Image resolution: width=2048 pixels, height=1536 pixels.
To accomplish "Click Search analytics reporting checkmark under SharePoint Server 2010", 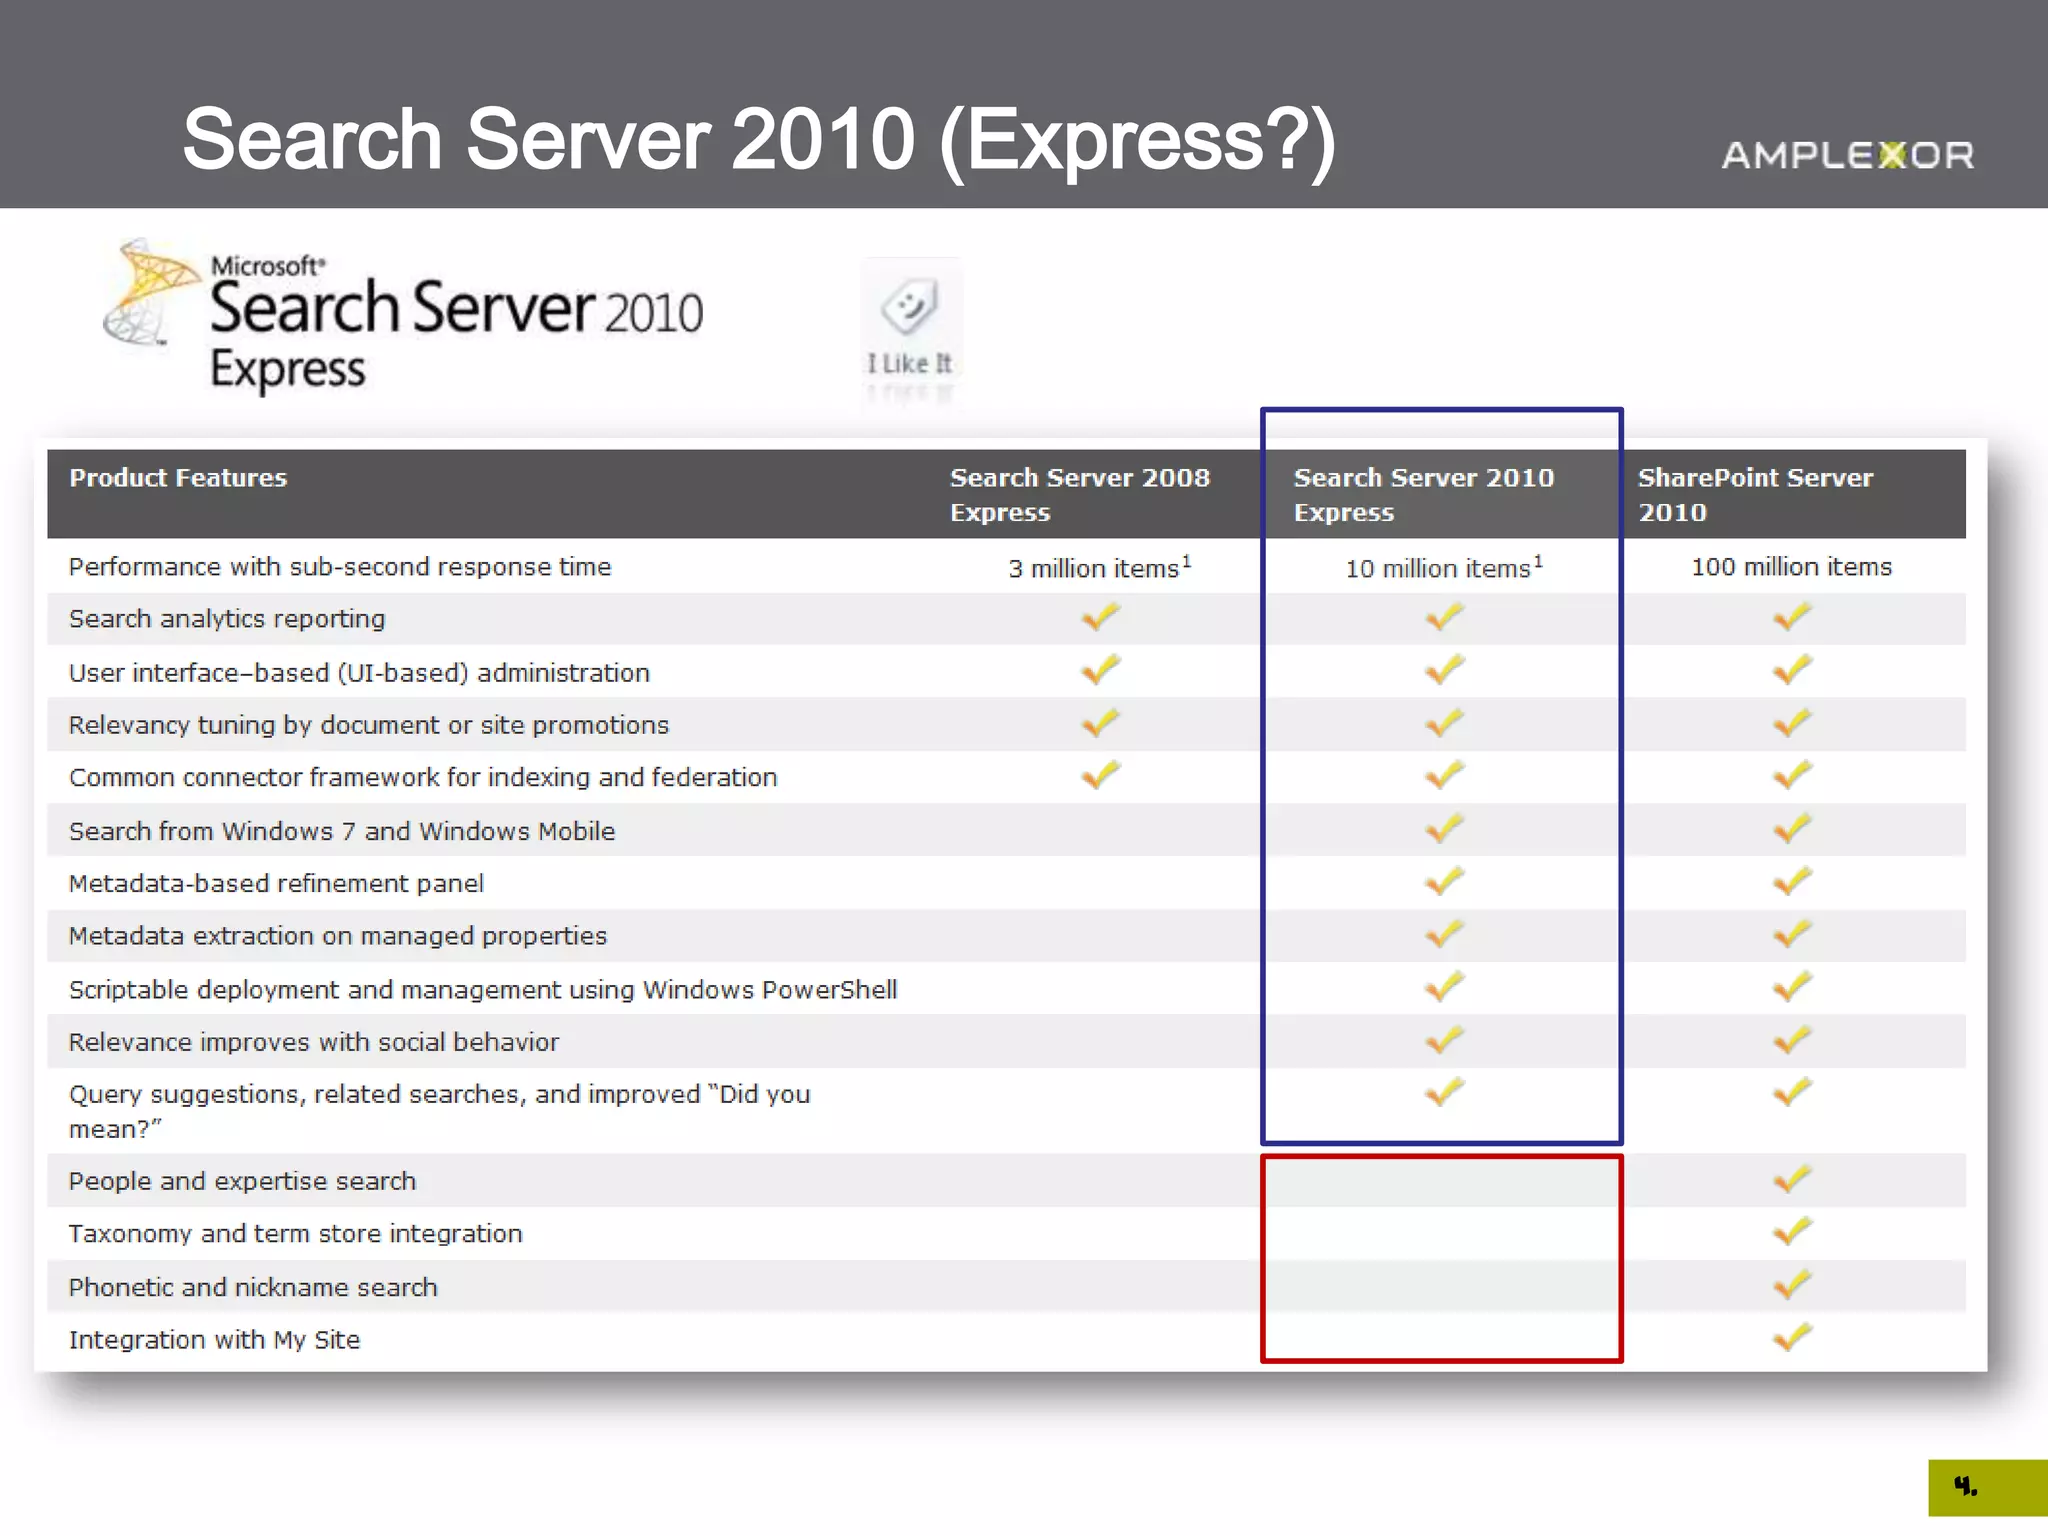I will (x=1792, y=617).
